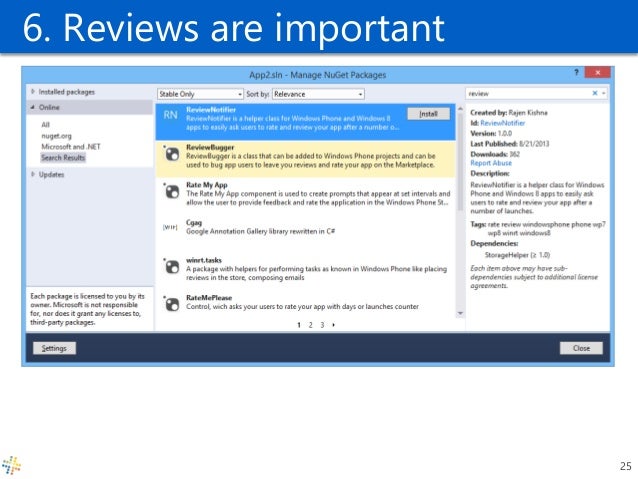Open the Settings button

(54, 348)
